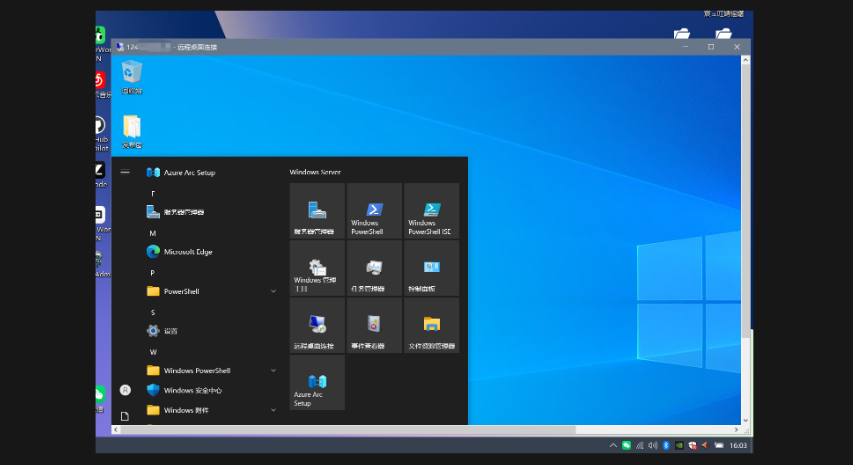
Task: Click the up arrow of the vertical scrollbar
Action: click(745, 60)
